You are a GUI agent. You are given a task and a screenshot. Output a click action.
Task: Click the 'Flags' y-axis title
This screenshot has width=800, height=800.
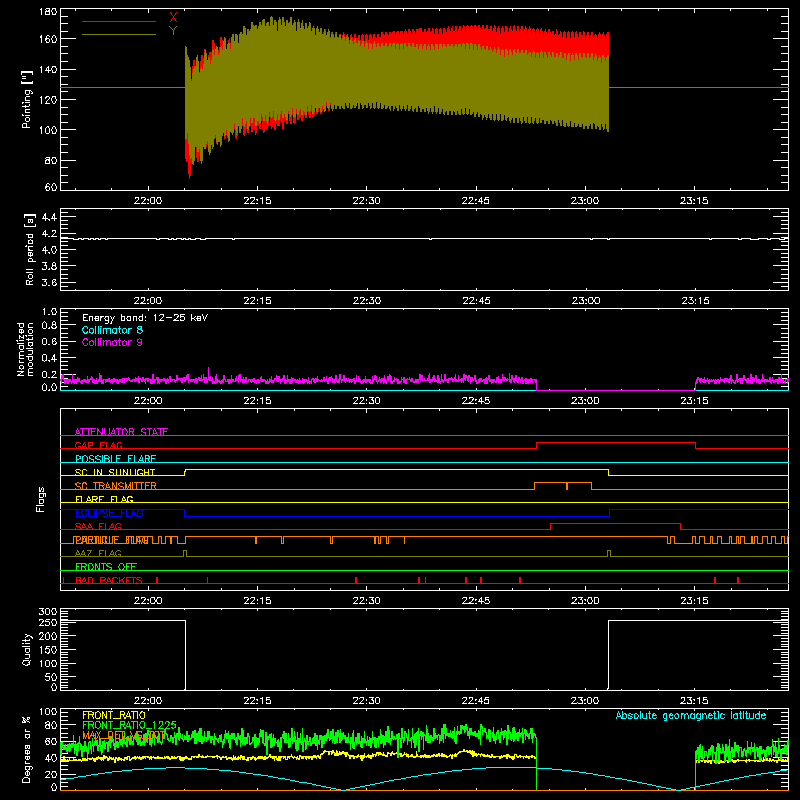click(x=41, y=499)
